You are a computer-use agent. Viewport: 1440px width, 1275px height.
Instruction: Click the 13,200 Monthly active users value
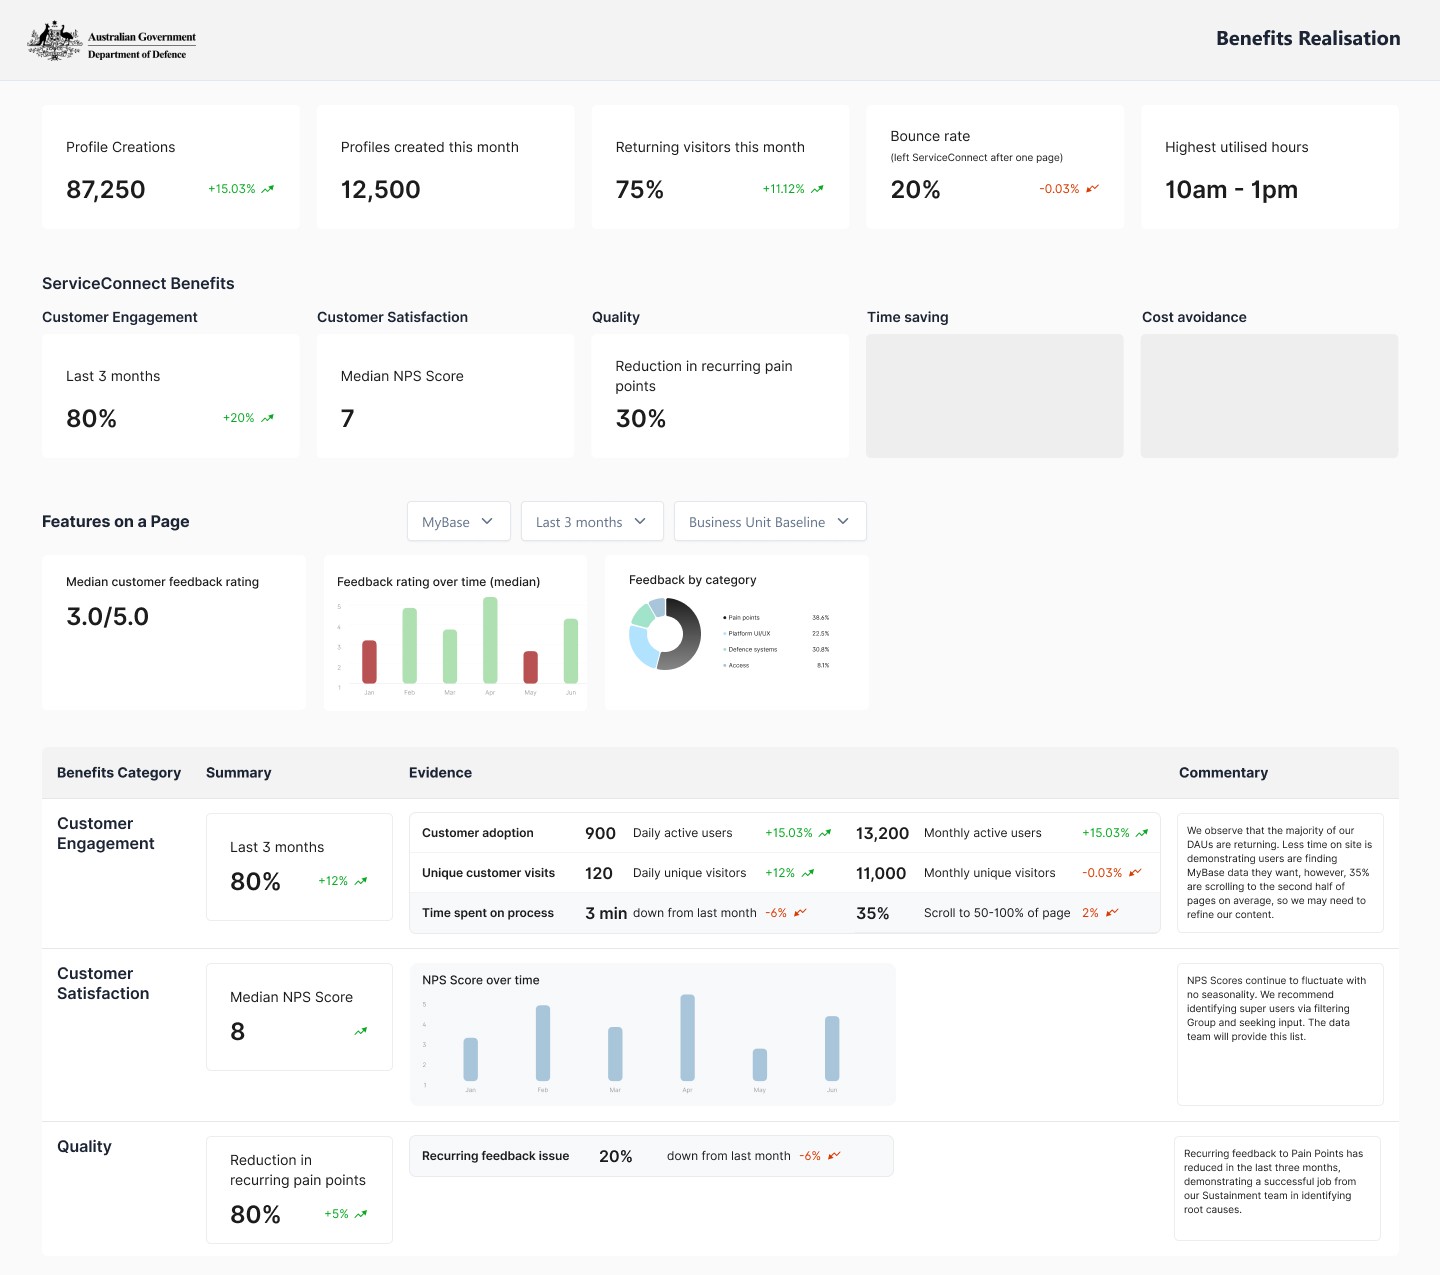[882, 833]
